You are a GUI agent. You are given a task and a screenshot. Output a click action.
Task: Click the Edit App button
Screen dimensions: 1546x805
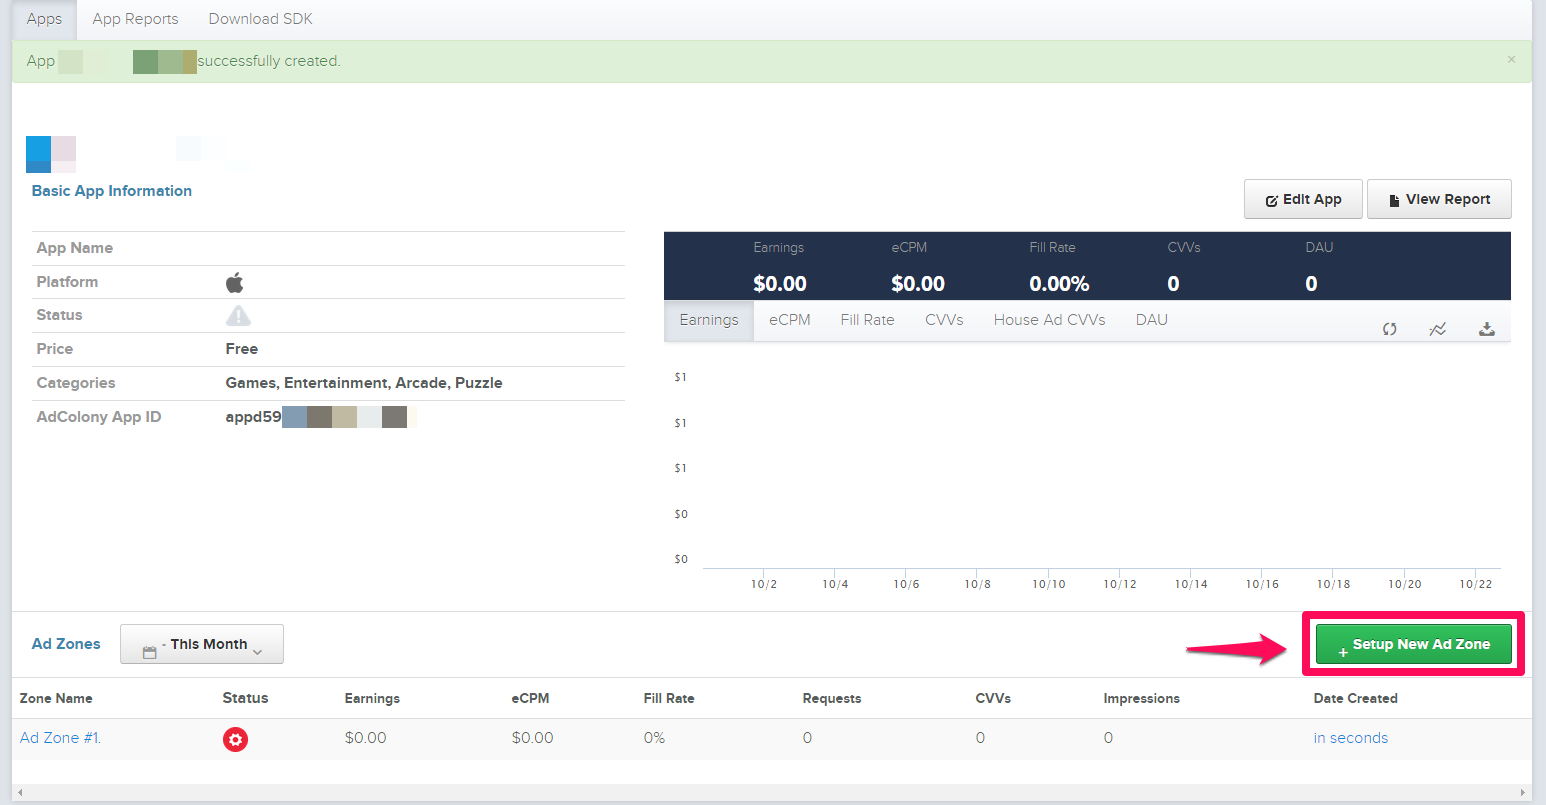tap(1303, 199)
